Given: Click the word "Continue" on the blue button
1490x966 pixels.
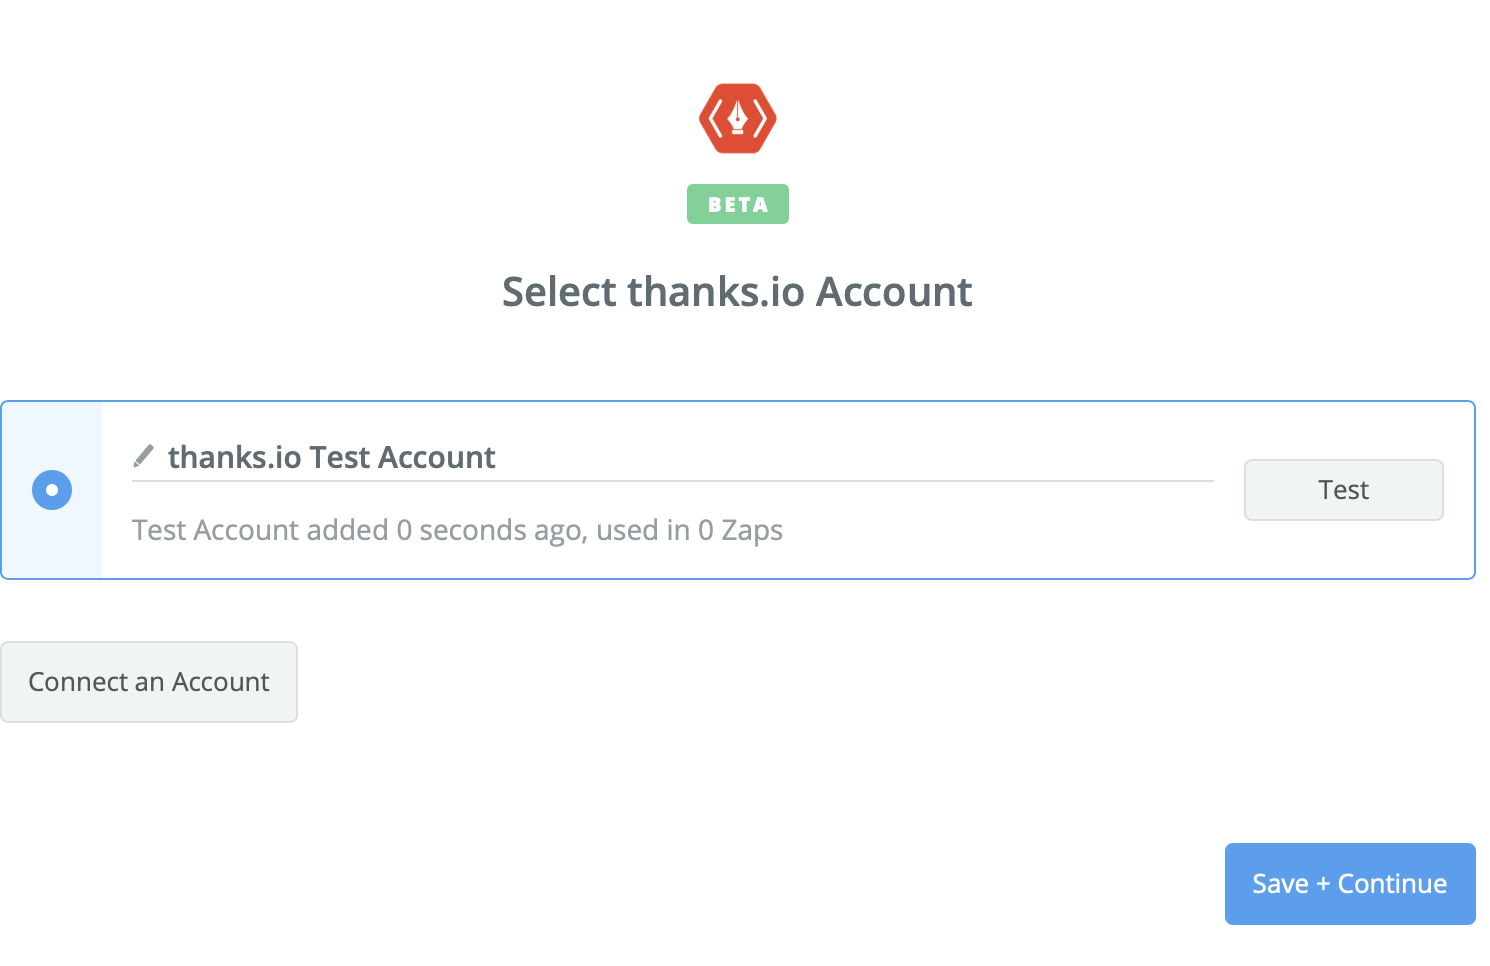Looking at the screenshot, I should pyautogui.click(x=1392, y=884).
